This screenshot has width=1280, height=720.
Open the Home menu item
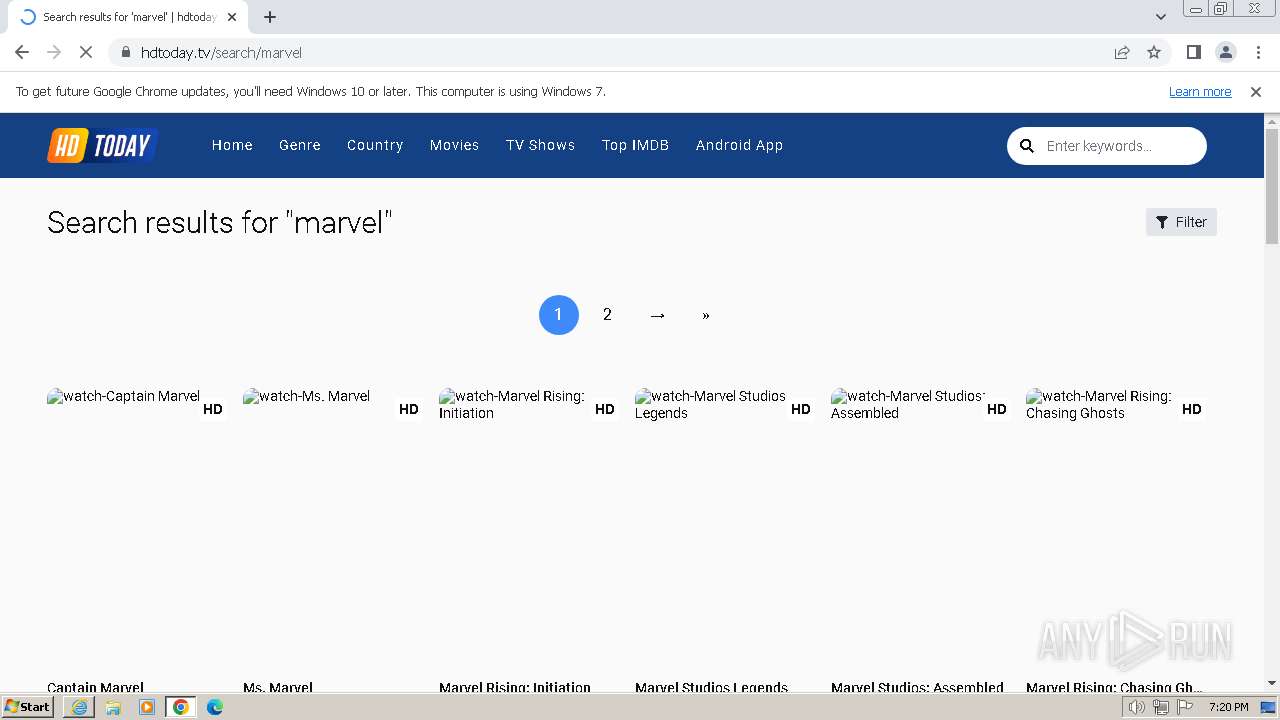click(232, 145)
